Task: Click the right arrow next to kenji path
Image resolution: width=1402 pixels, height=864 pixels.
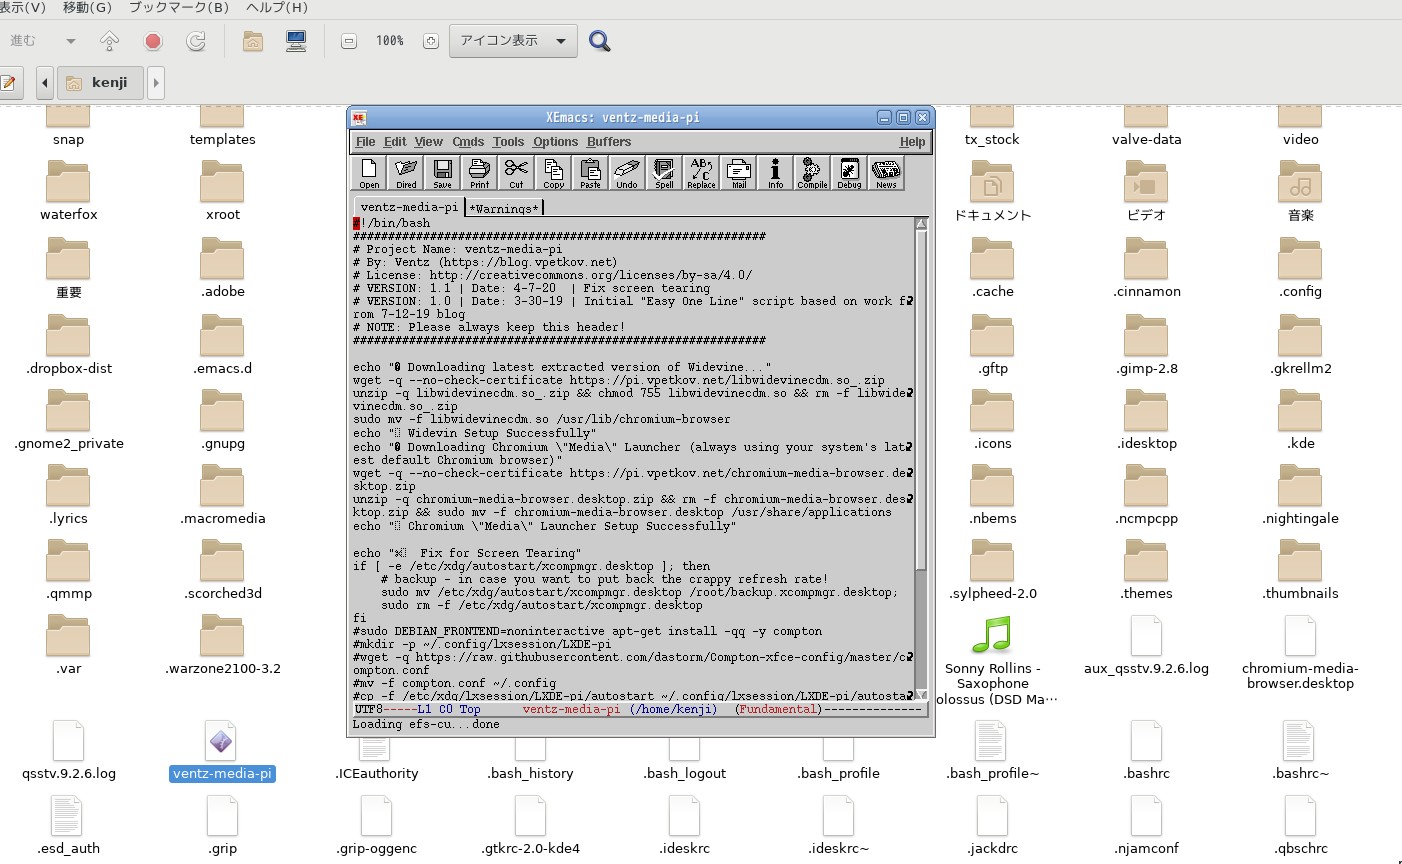Action: tap(156, 83)
